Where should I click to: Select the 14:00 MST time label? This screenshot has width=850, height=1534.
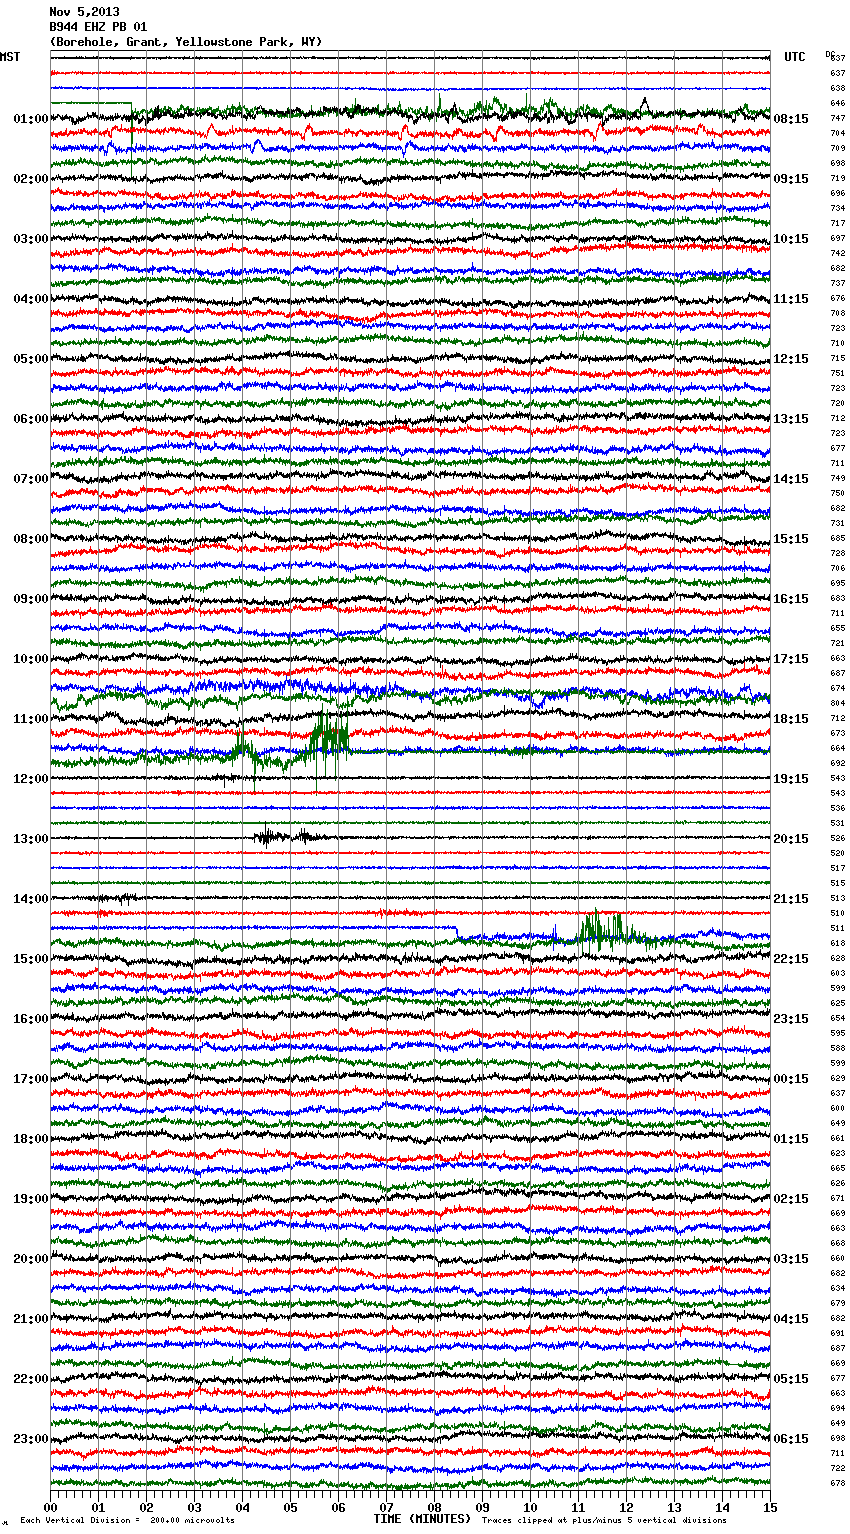(x=30, y=899)
